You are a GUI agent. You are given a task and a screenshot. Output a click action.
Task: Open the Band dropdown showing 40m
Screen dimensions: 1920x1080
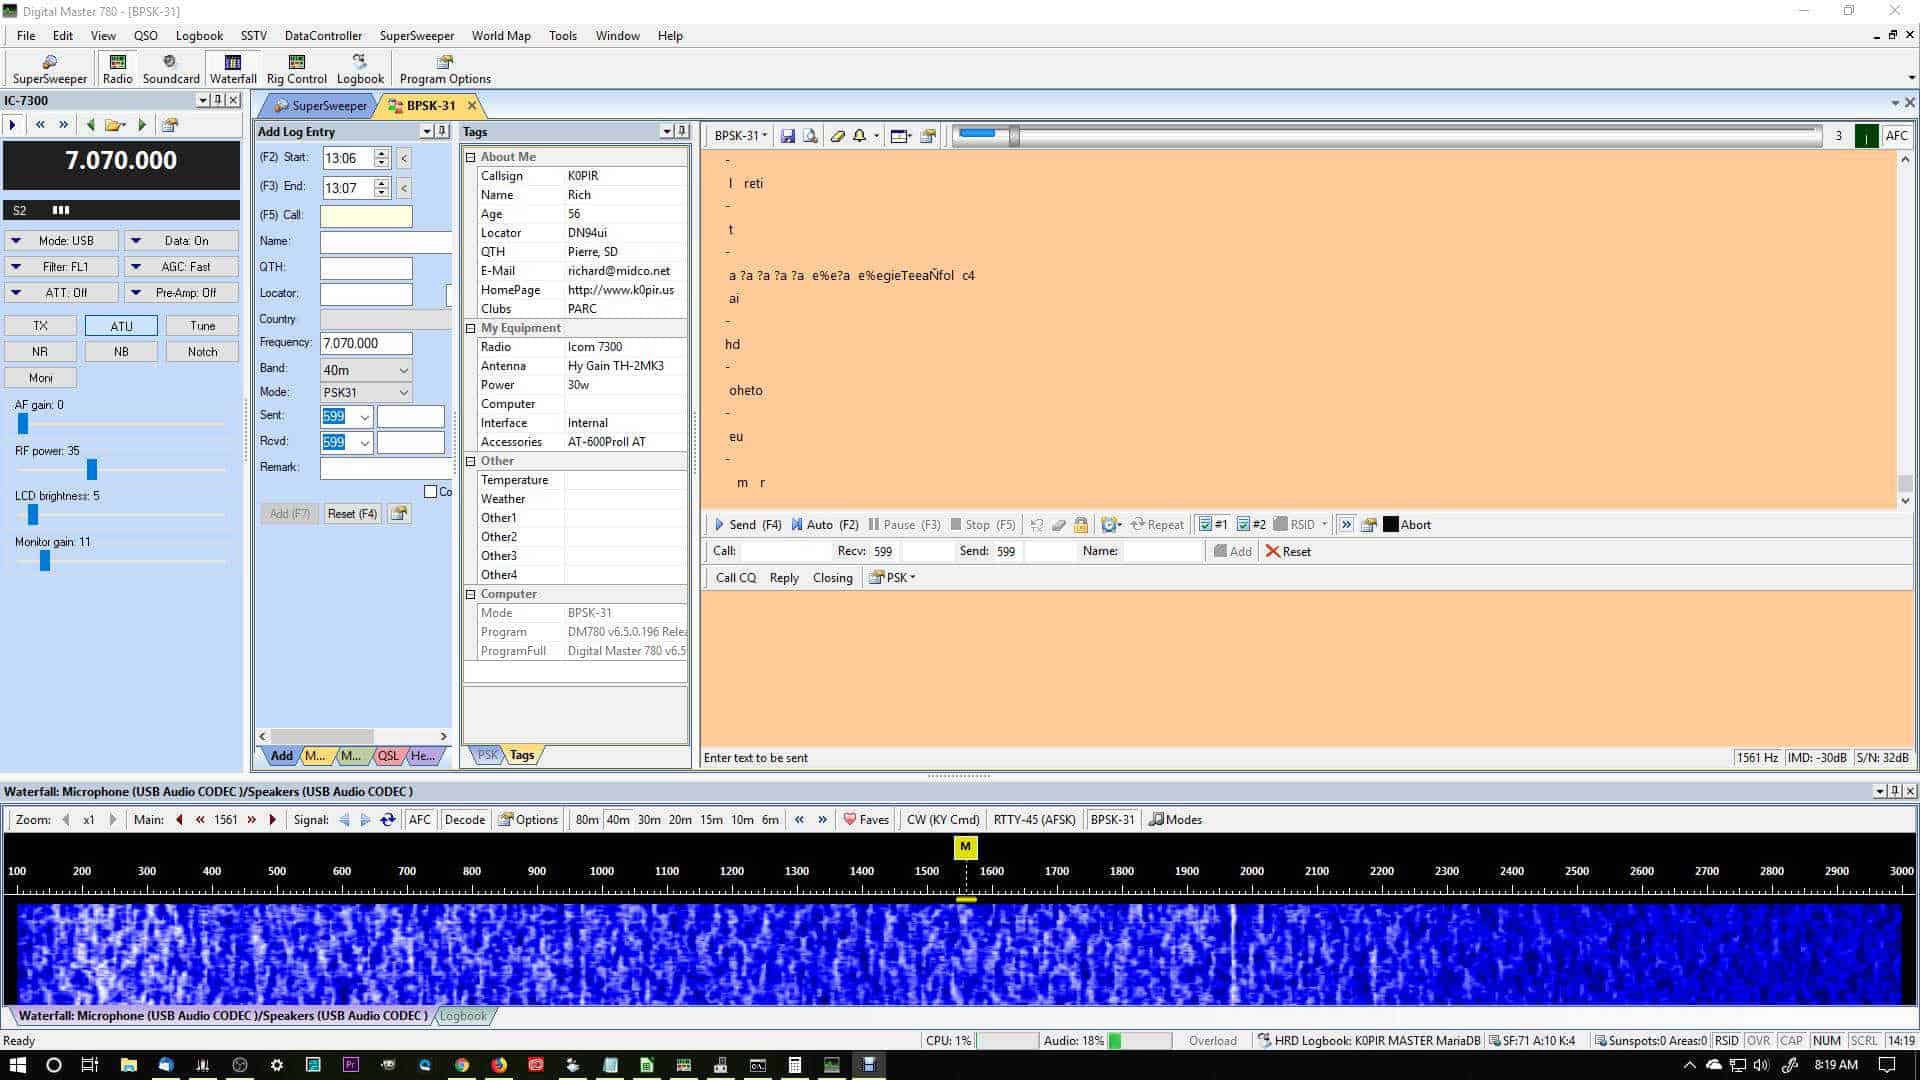402,370
